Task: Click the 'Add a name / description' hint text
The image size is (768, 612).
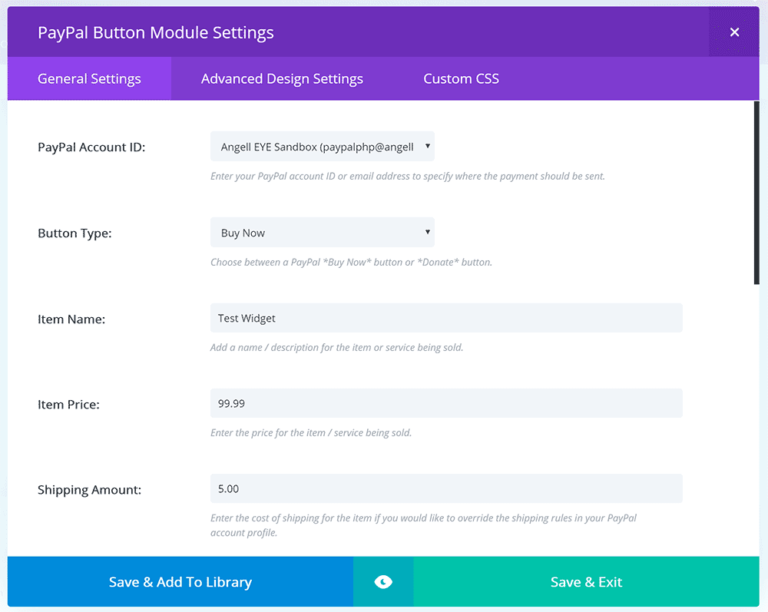Action: click(x=336, y=348)
